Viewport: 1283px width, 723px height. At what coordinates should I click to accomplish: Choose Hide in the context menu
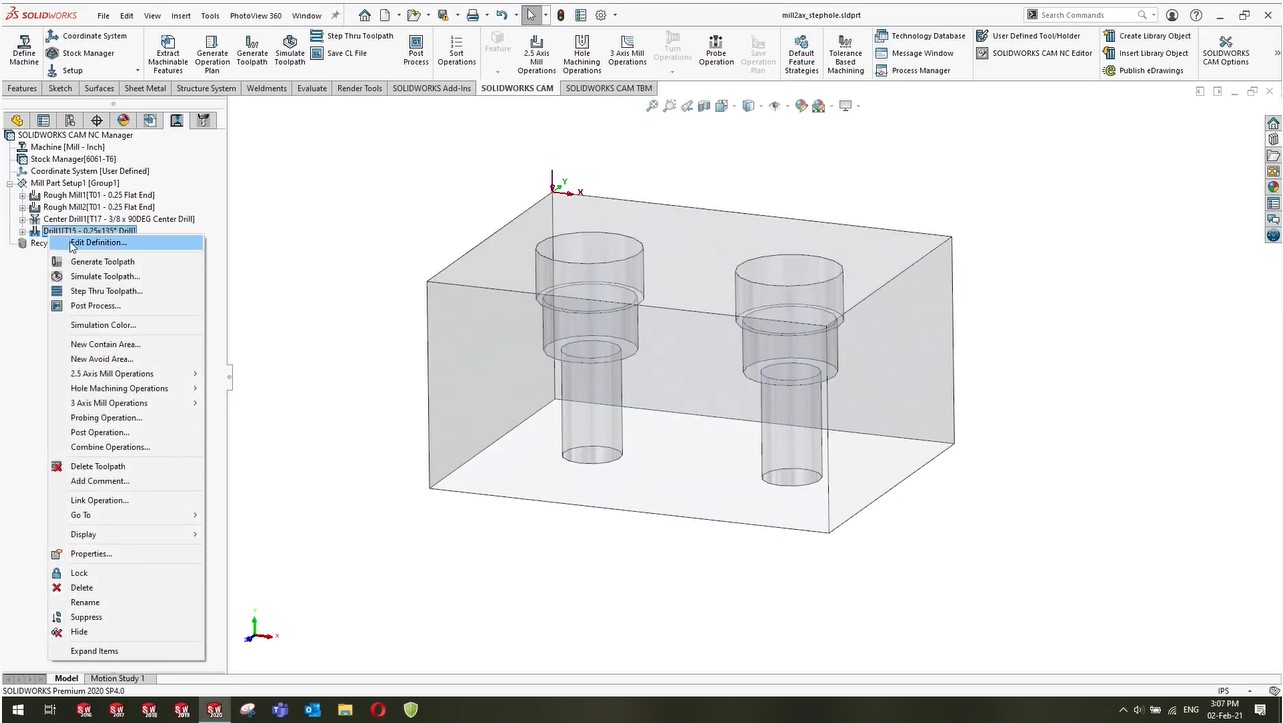coord(79,632)
